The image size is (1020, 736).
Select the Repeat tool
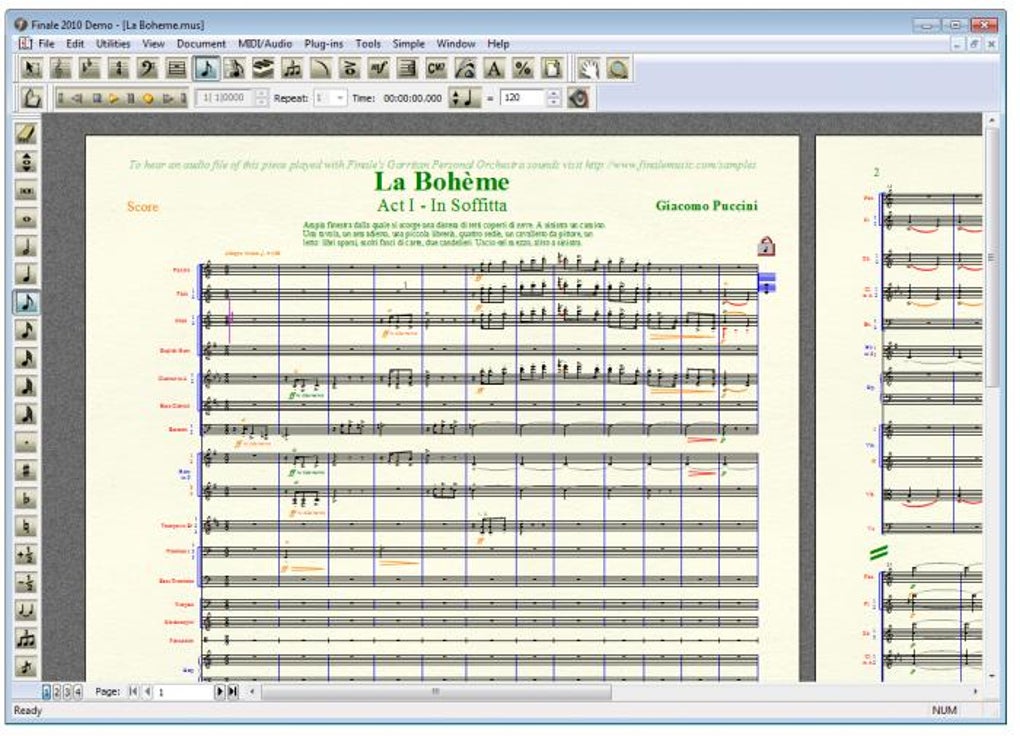(x=407, y=68)
